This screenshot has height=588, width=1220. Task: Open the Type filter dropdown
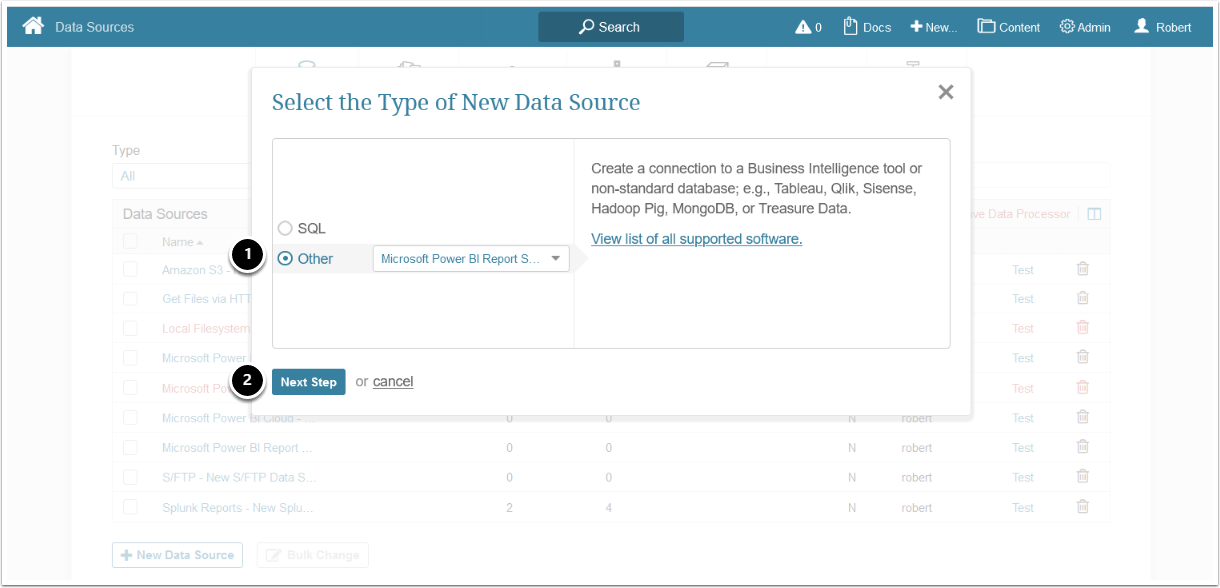tap(180, 176)
